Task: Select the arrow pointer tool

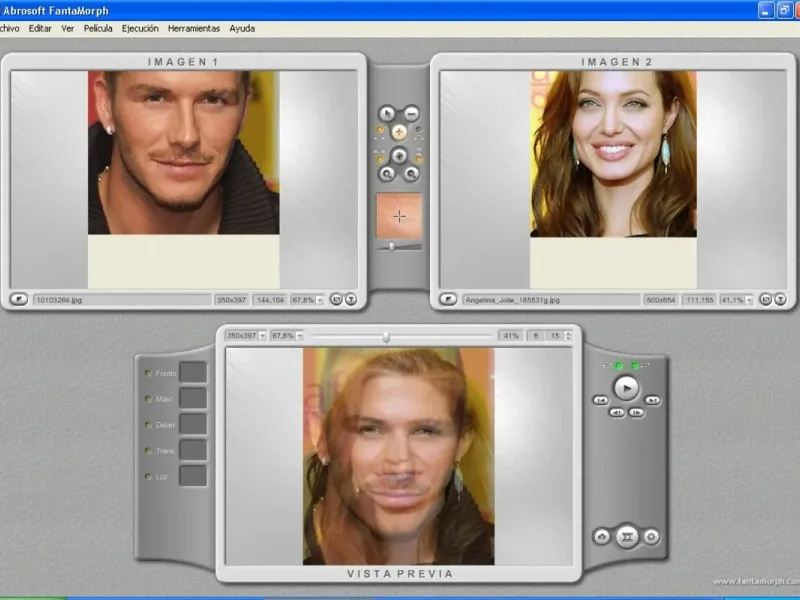Action: click(x=386, y=113)
